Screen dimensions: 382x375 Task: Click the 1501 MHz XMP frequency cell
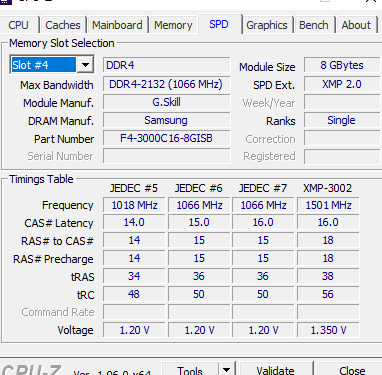328,205
